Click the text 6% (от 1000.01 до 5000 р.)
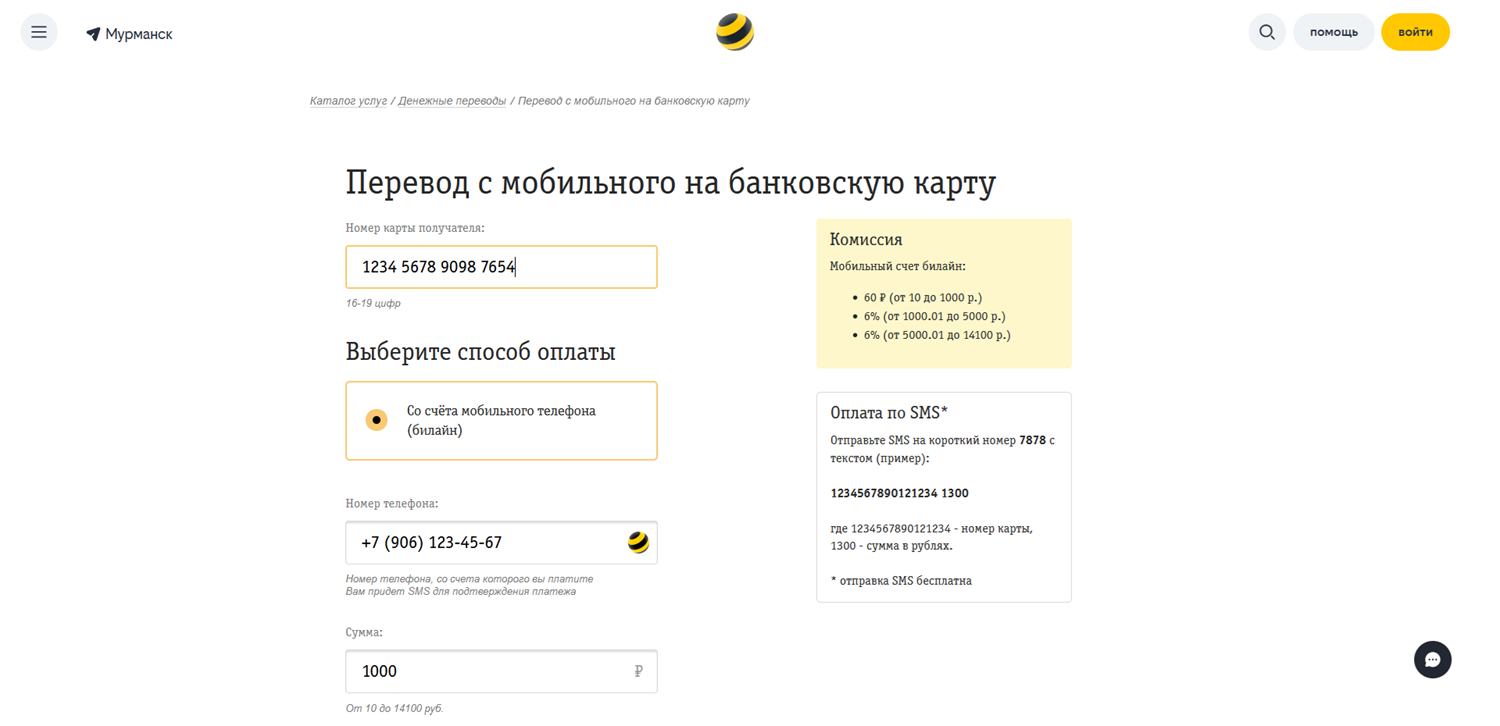The height and width of the screenshot is (726, 1500). pos(935,316)
